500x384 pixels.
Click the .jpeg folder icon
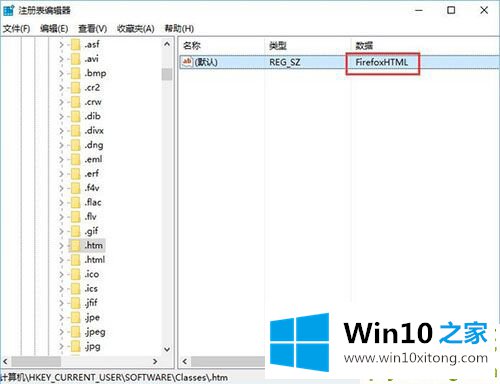(x=76, y=332)
